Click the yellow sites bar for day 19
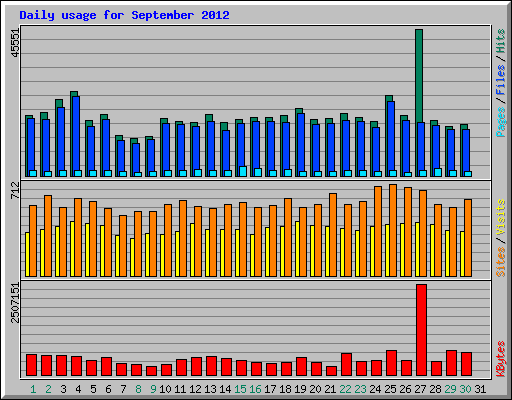Image resolution: width=512 pixels, height=400 pixels. (297, 249)
